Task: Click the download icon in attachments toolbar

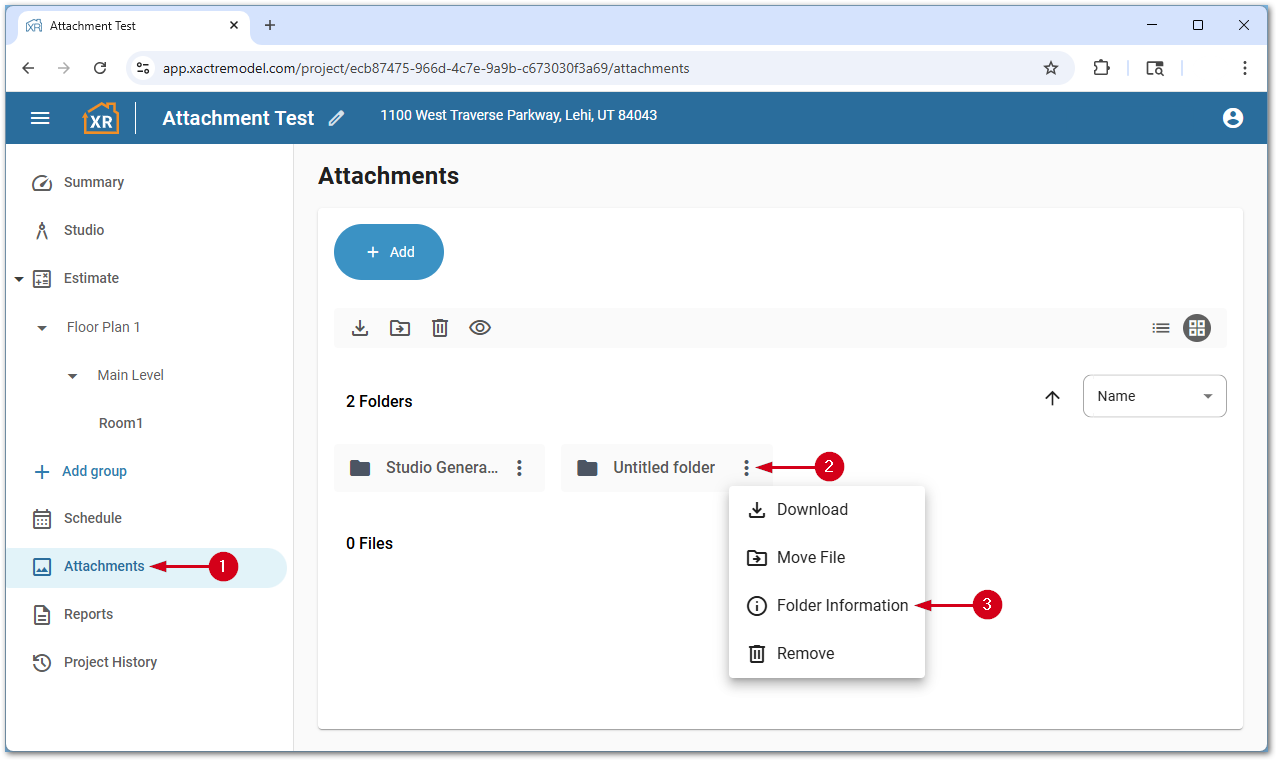Action: click(x=360, y=328)
